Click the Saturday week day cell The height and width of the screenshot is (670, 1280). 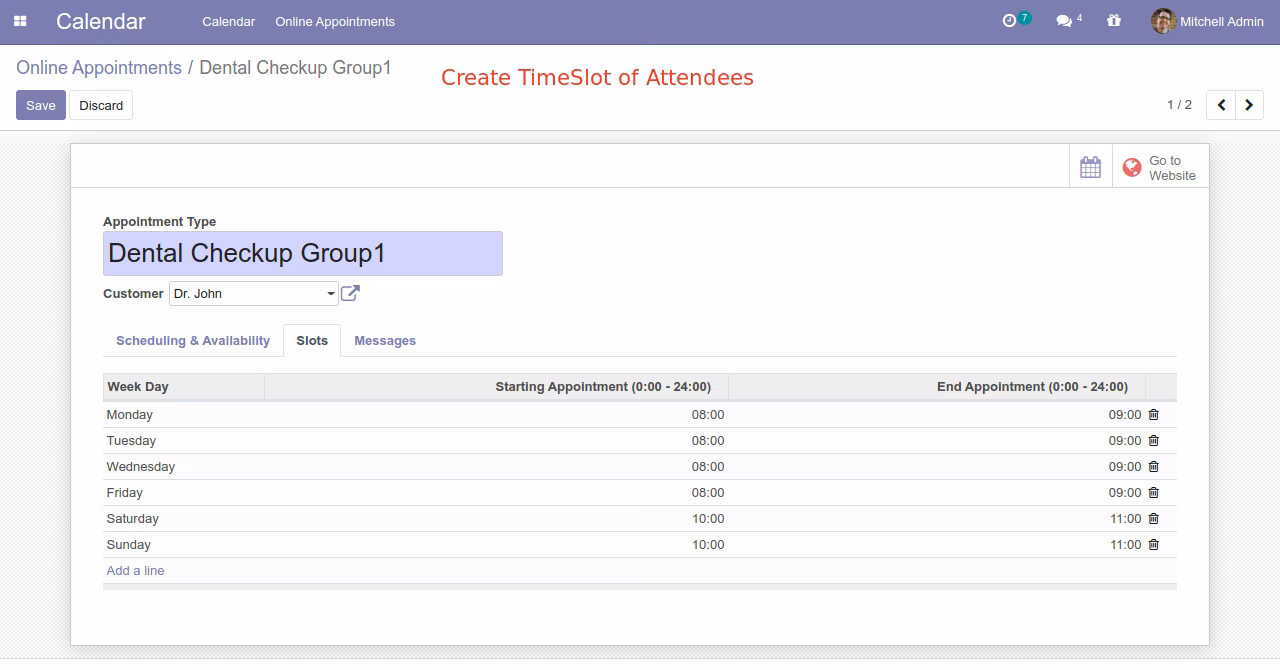pos(184,518)
